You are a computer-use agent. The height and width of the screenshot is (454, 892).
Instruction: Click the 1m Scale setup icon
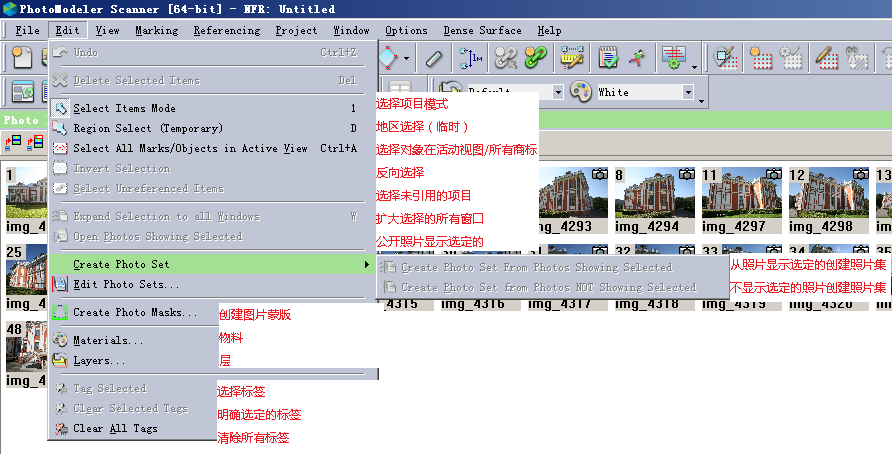[x=471, y=58]
